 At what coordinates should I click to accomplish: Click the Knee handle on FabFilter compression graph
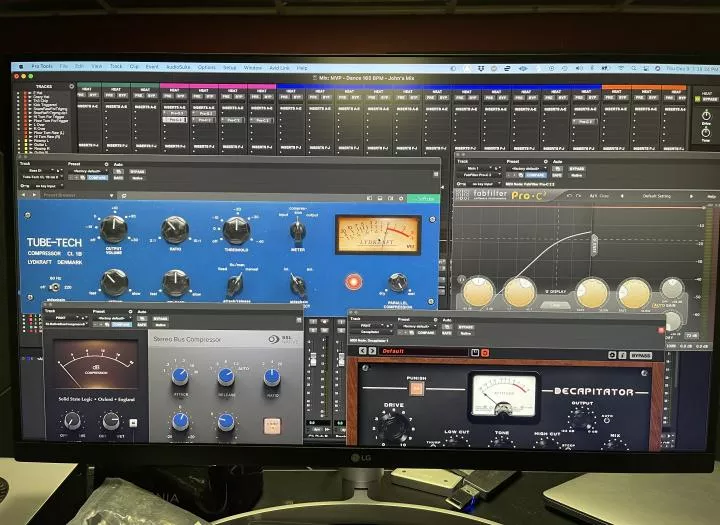point(594,245)
